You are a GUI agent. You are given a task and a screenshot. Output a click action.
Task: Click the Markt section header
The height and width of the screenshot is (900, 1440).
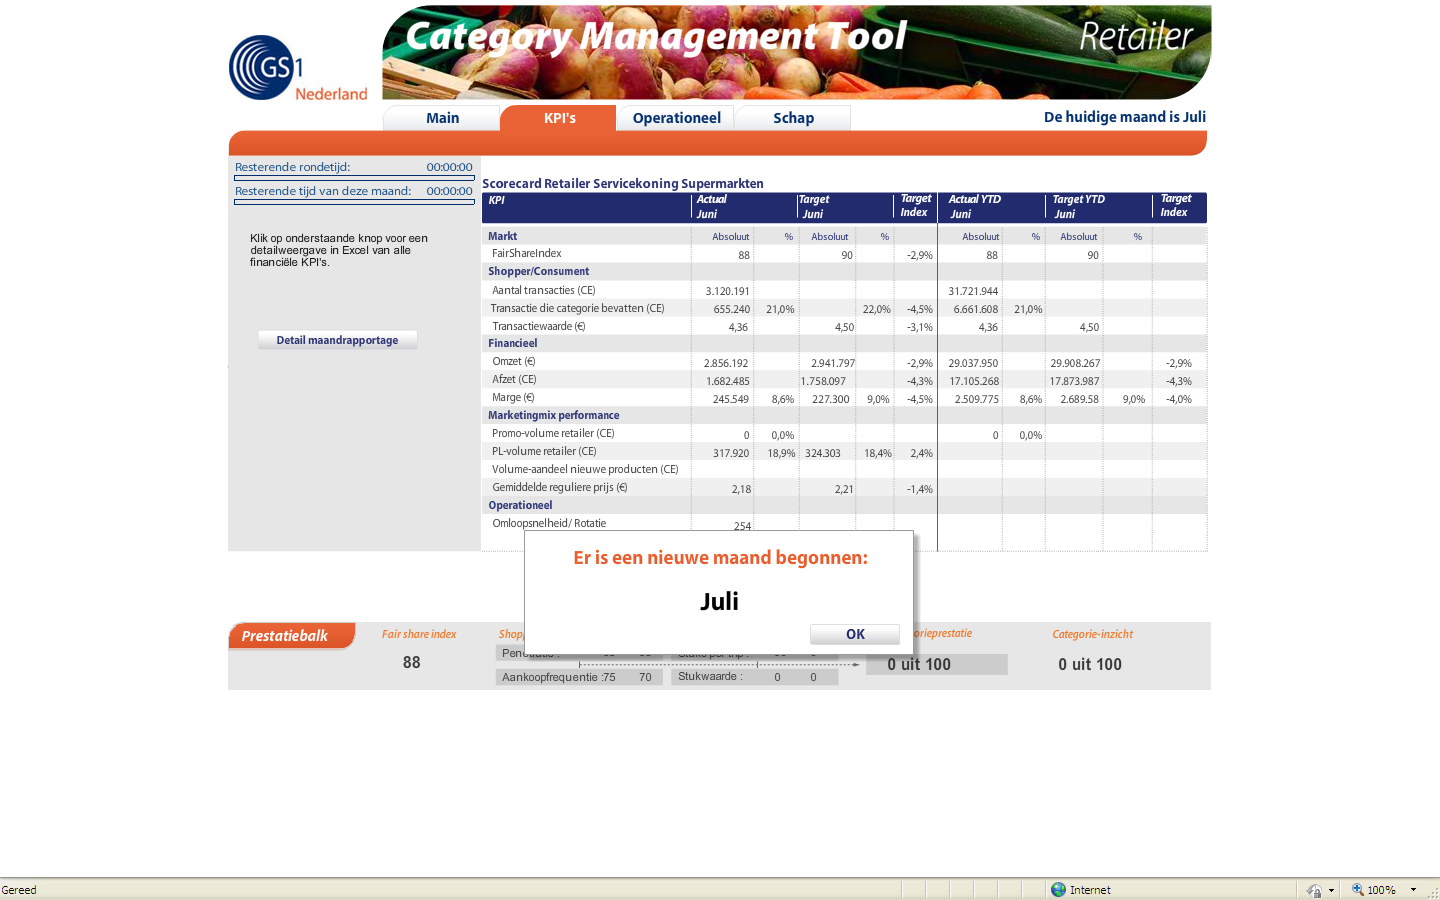click(x=502, y=236)
